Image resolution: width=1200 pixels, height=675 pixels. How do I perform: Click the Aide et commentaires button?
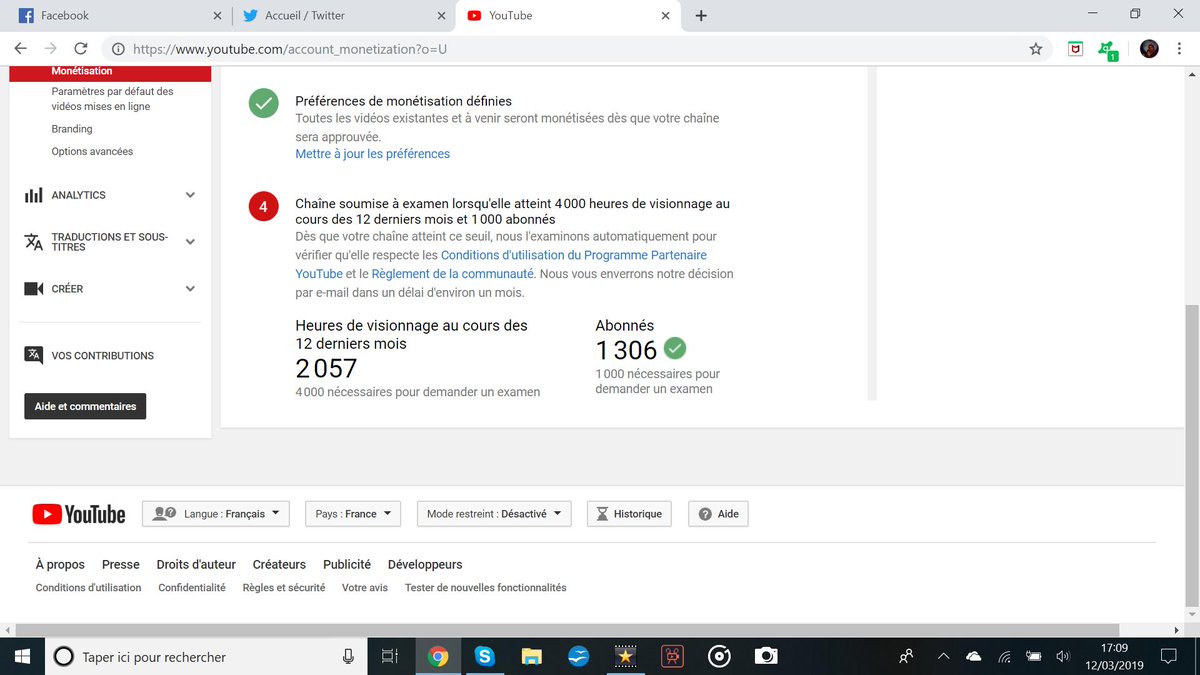pyautogui.click(x=85, y=406)
